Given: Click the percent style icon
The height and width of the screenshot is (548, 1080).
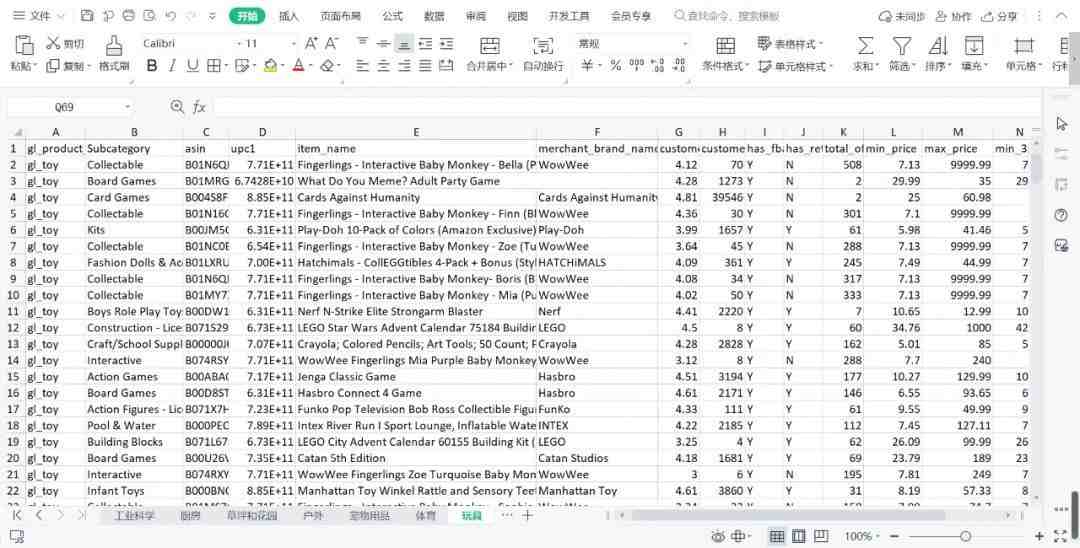Looking at the screenshot, I should click(x=615, y=65).
